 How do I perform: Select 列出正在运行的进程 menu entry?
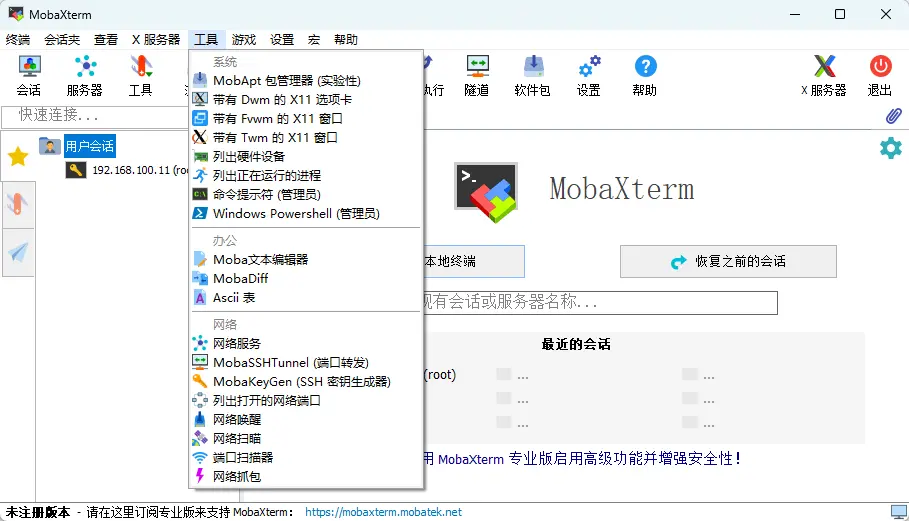click(306, 176)
